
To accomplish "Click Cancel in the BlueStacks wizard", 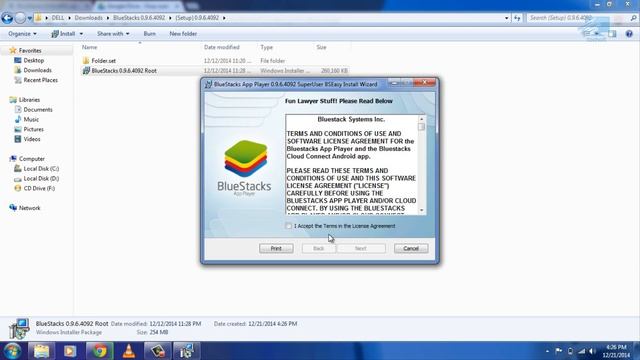I will tap(411, 249).
